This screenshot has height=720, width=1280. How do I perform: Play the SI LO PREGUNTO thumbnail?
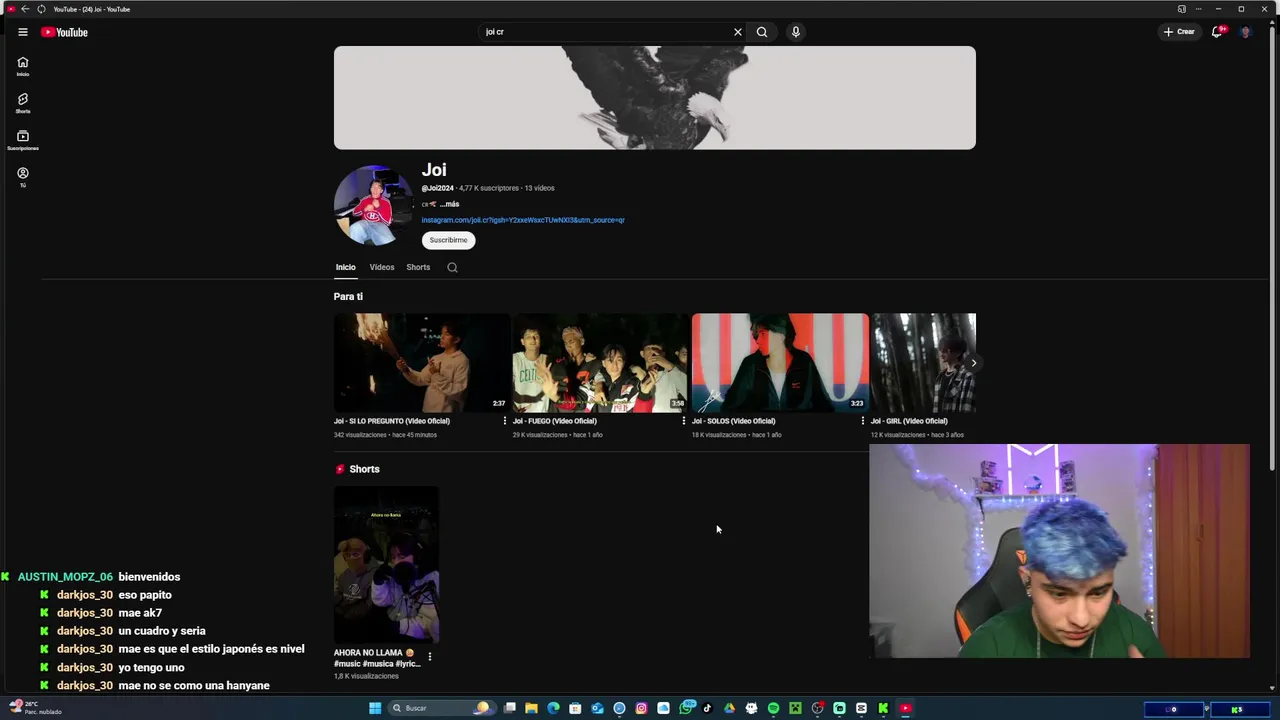pos(422,362)
